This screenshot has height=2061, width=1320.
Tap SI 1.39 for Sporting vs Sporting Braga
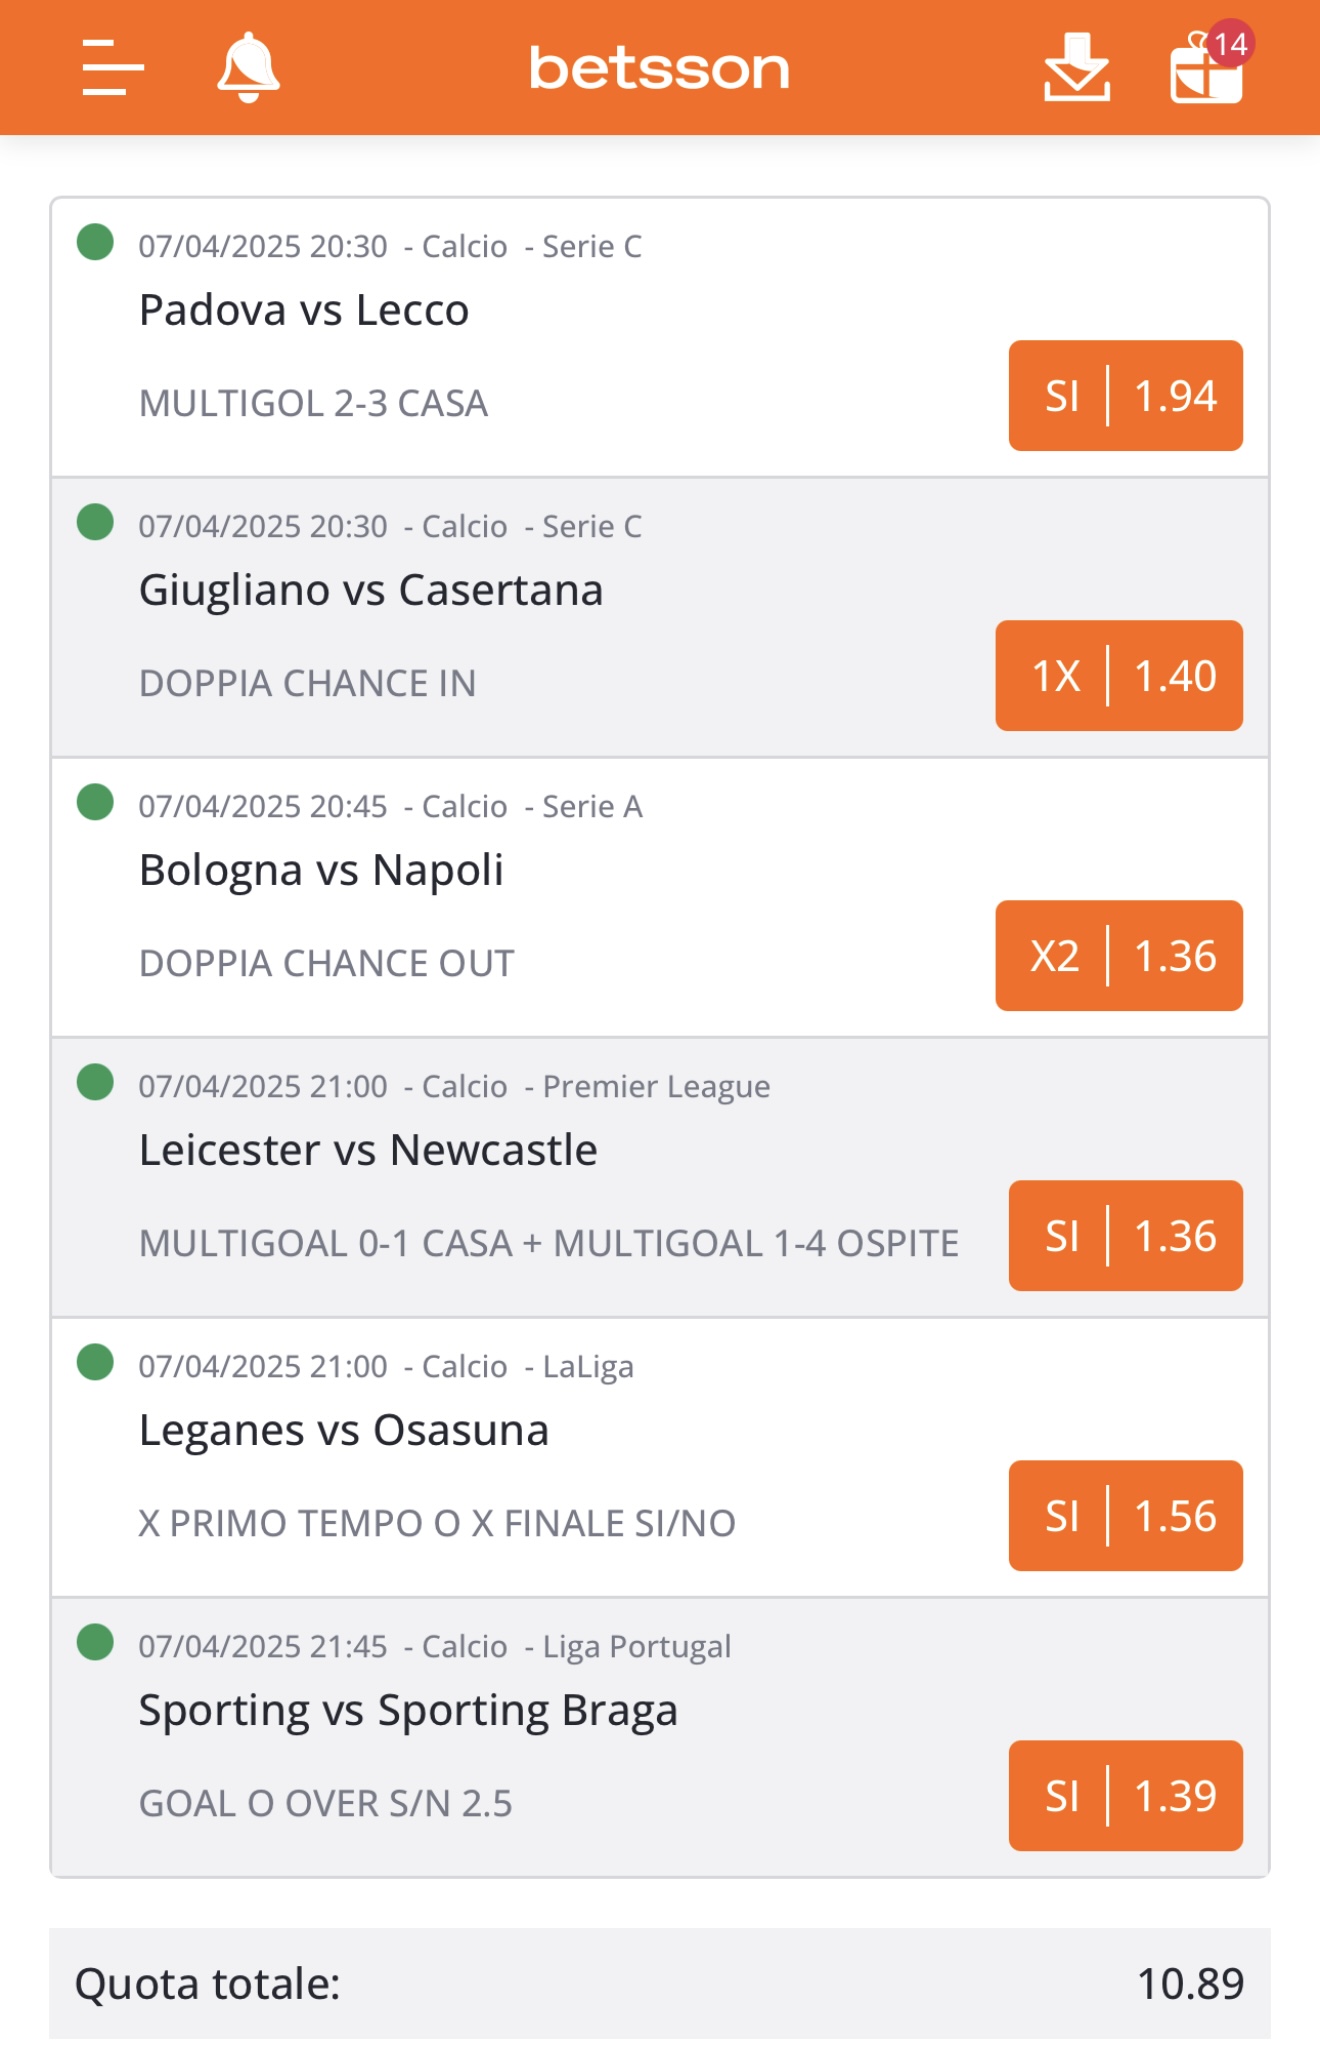click(1125, 1796)
